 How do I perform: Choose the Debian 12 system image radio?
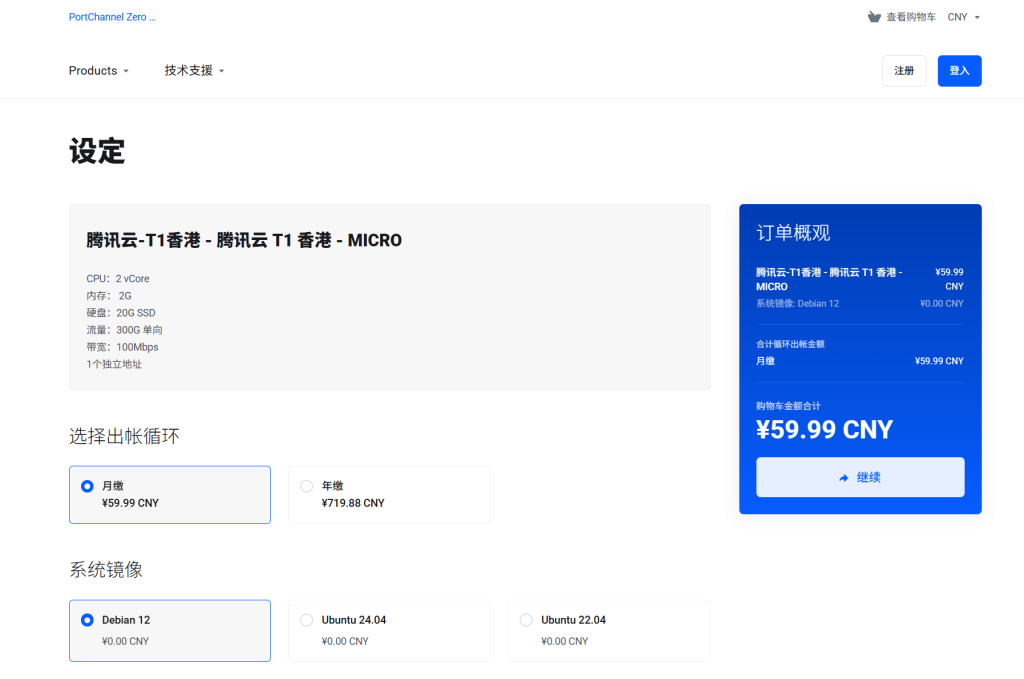(x=87, y=620)
